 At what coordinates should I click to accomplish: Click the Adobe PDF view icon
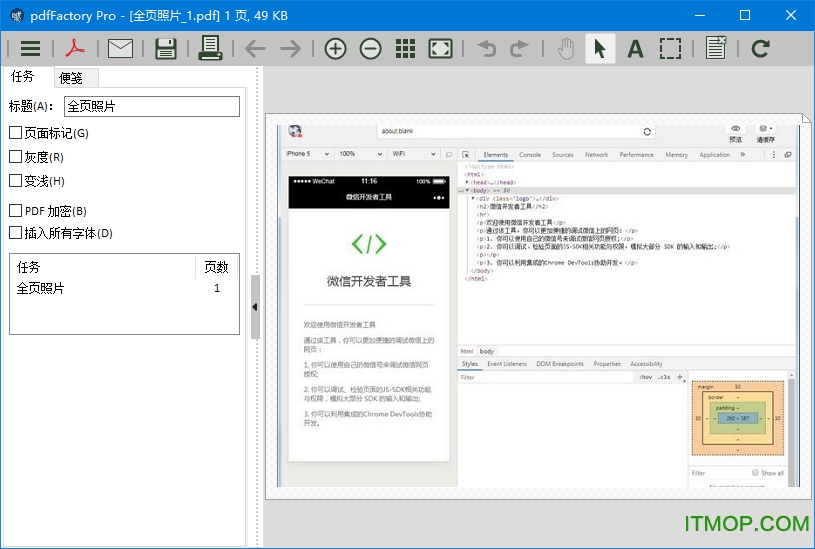click(x=75, y=48)
